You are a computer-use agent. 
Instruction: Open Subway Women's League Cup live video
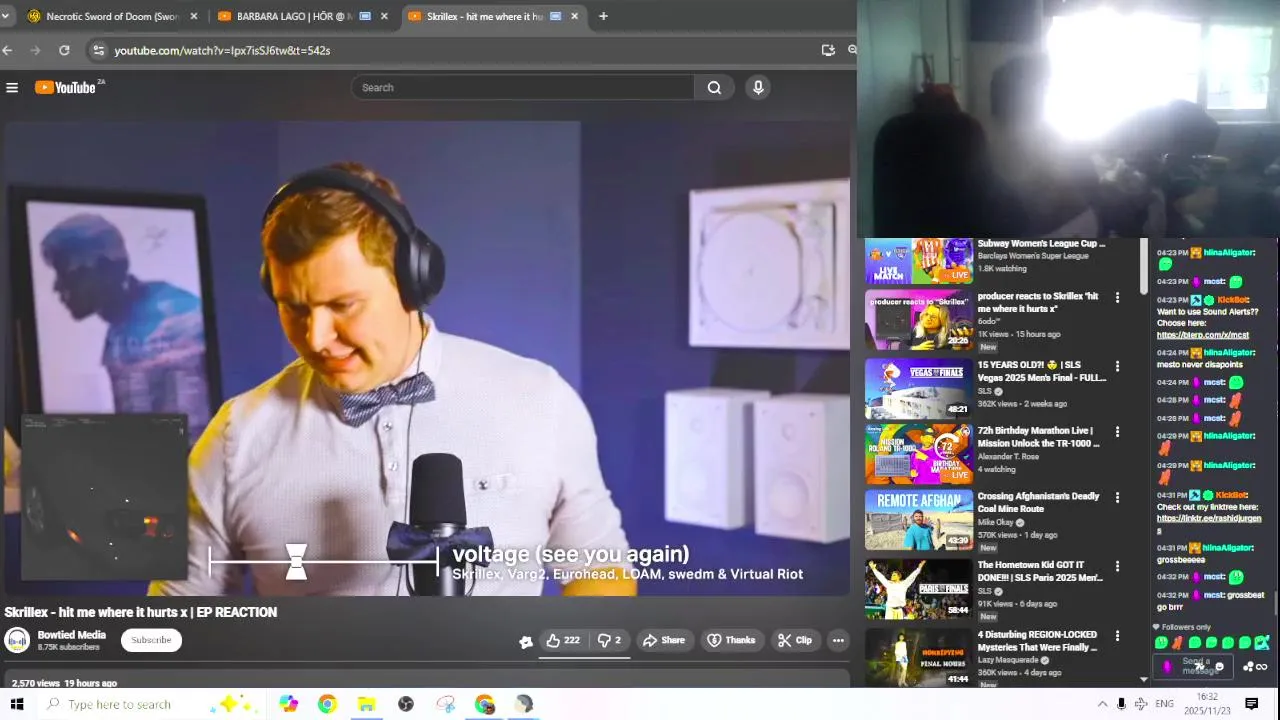tap(919, 260)
